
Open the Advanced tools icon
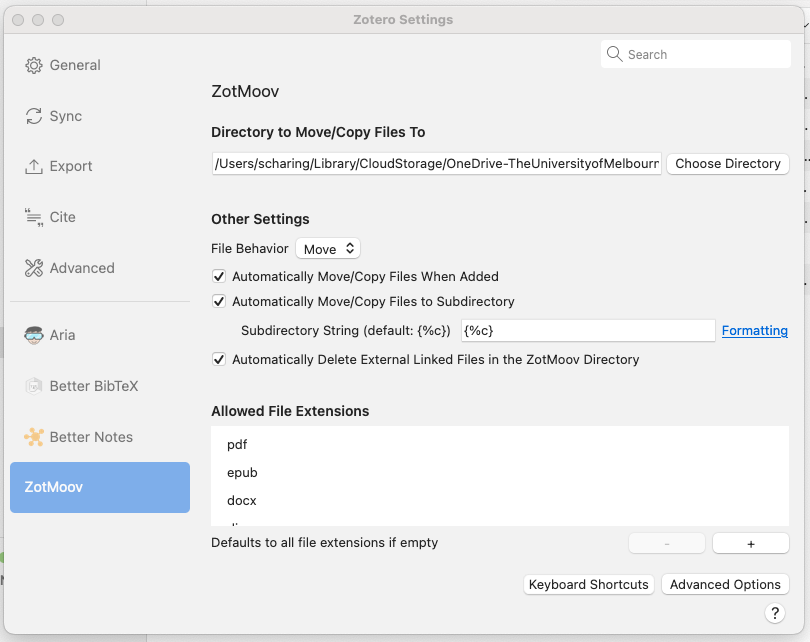[34, 268]
